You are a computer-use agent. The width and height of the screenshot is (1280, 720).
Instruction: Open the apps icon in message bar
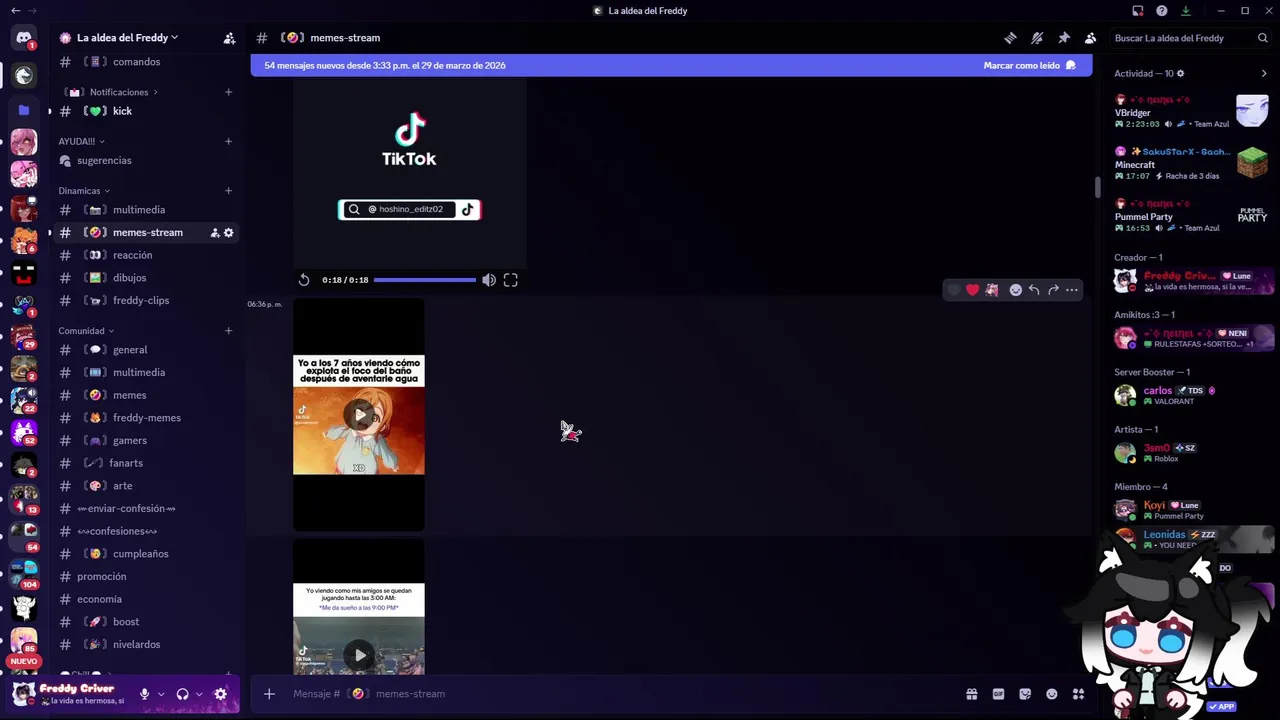pyautogui.click(x=1078, y=694)
